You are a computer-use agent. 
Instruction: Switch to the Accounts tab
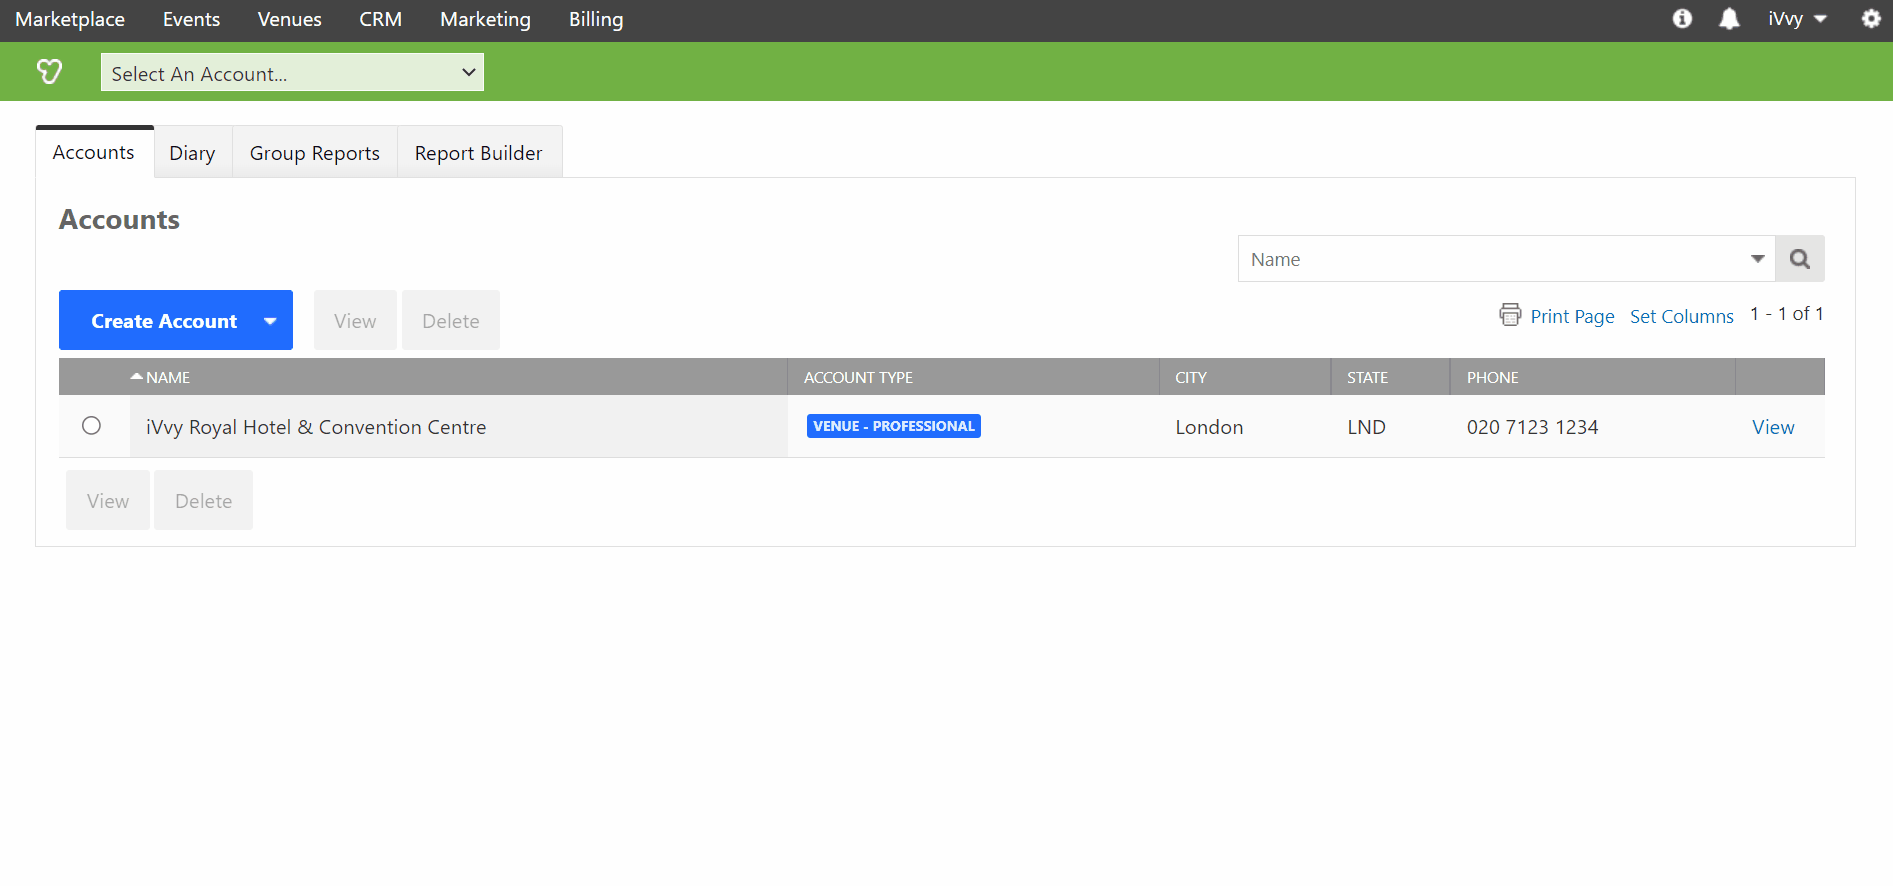94,152
